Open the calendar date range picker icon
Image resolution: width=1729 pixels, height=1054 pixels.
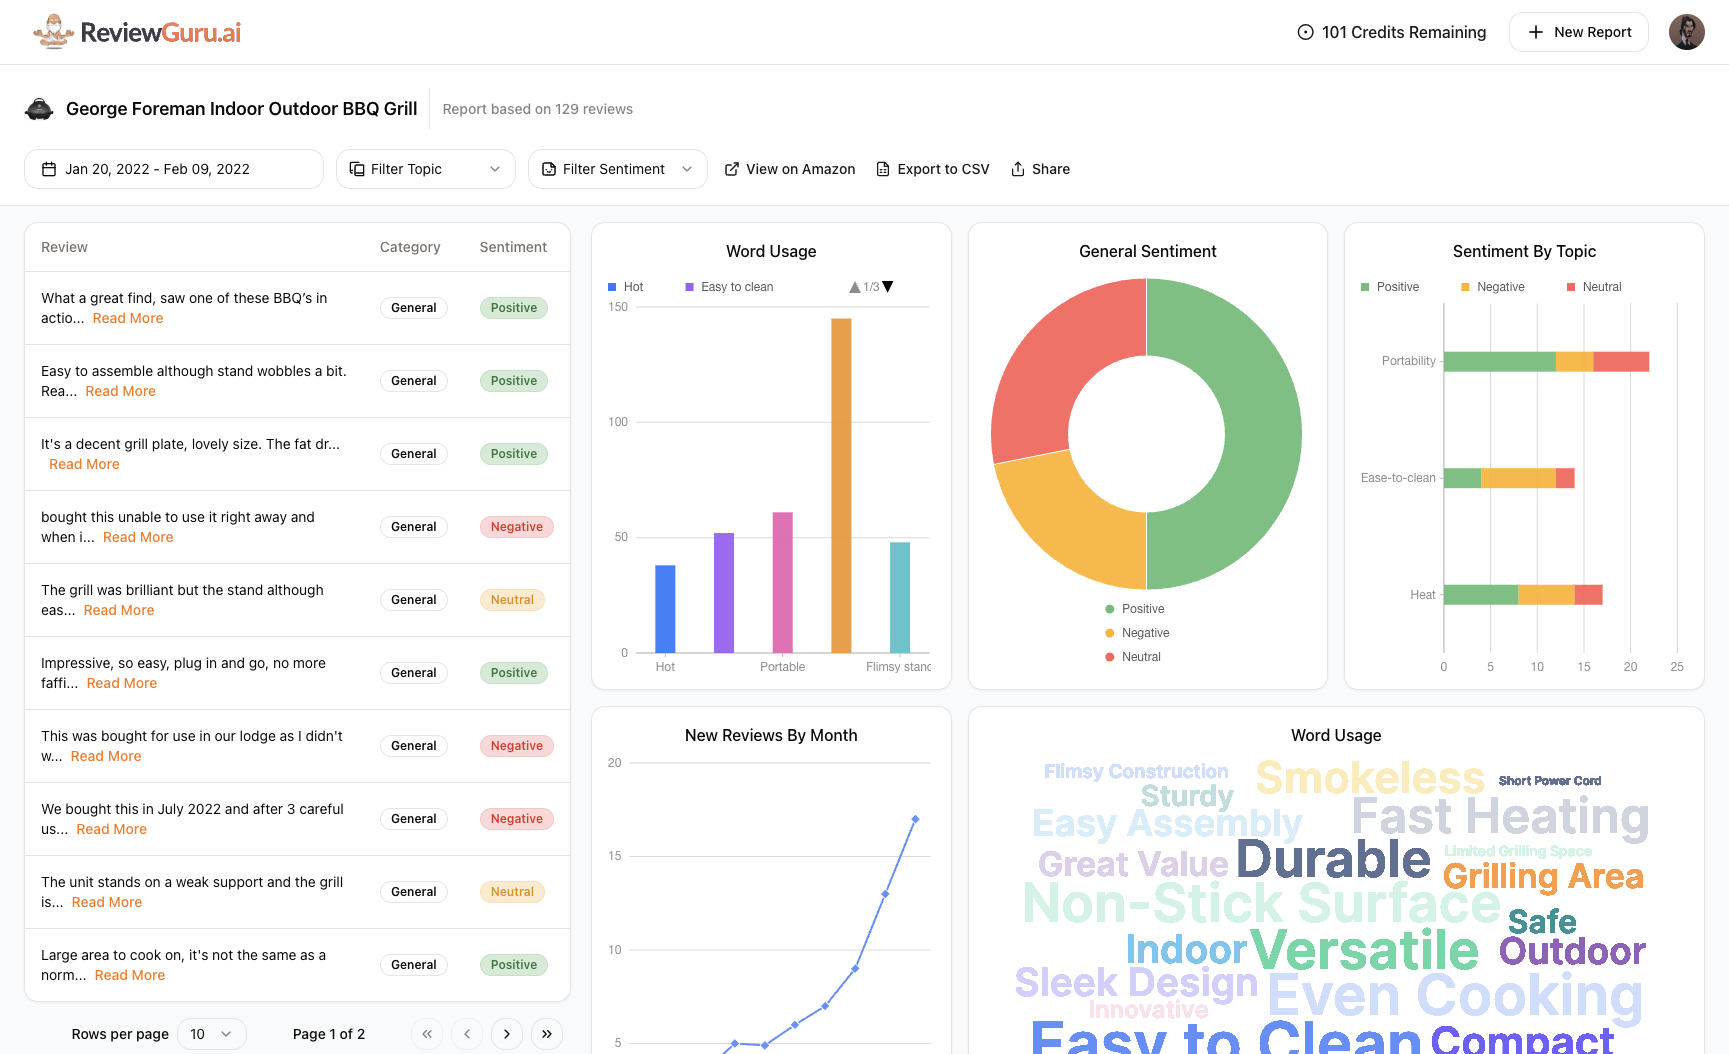48,169
